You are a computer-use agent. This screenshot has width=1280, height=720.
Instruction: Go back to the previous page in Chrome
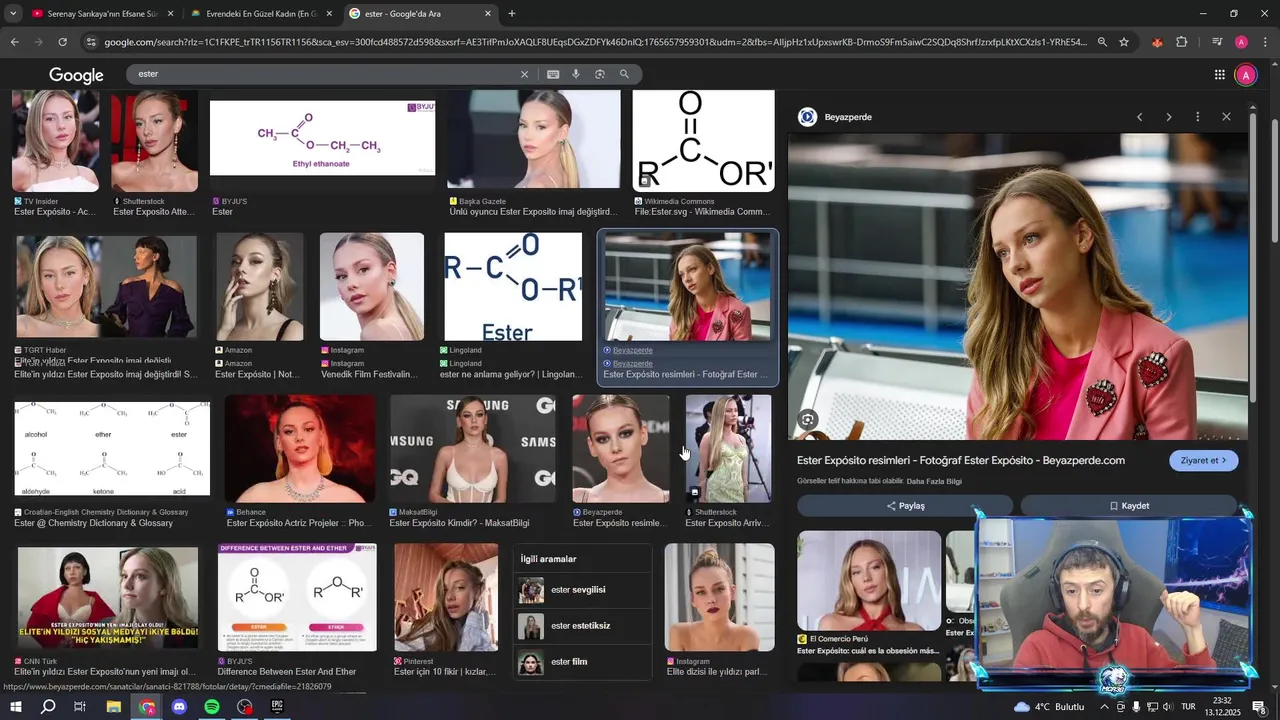14,42
